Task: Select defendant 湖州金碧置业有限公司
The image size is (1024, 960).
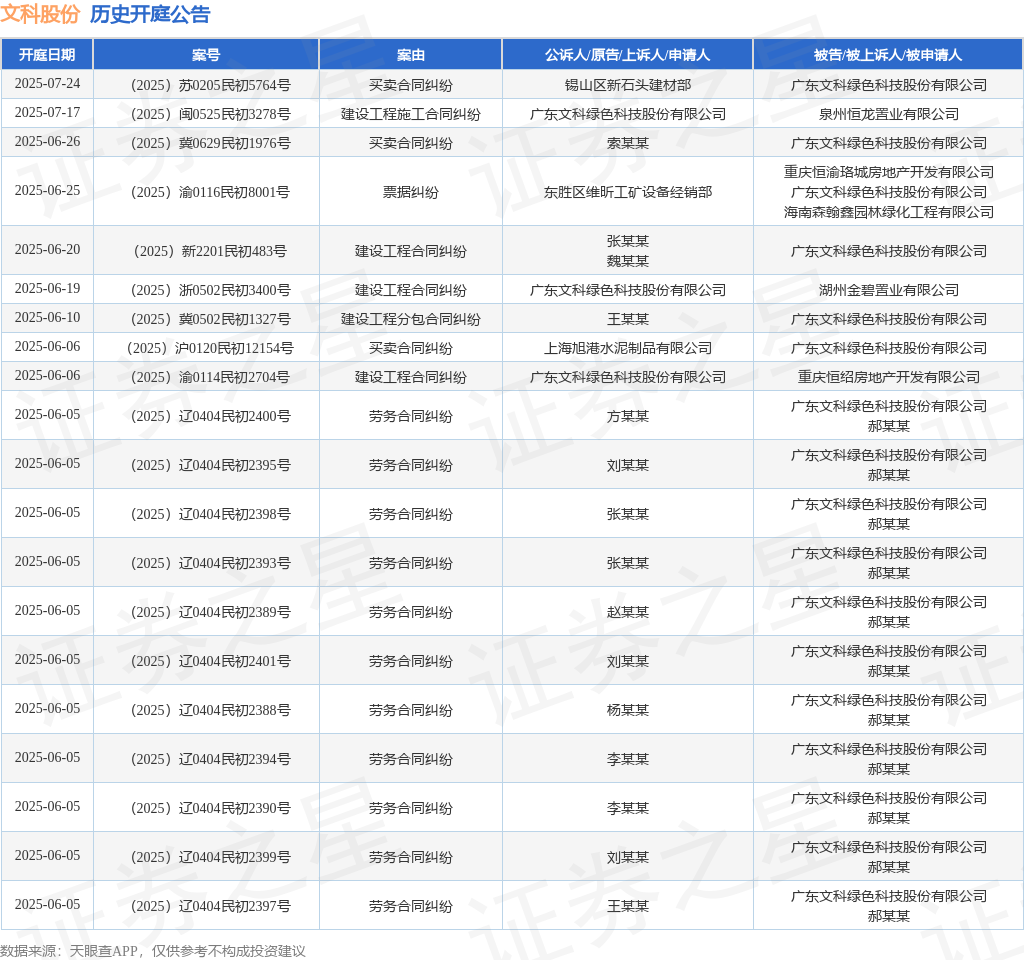Action: pyautogui.click(x=889, y=290)
